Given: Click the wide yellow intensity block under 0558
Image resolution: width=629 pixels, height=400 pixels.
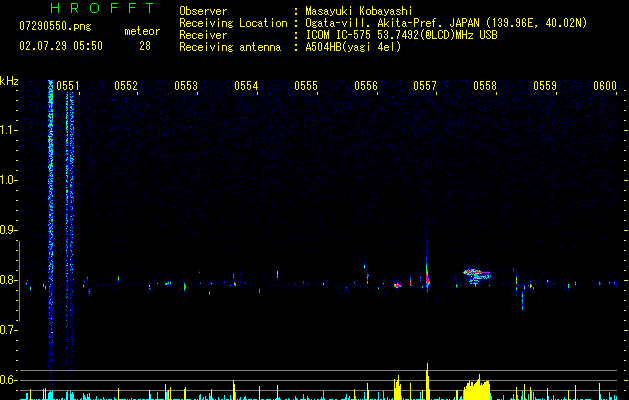Looking at the screenshot, I should [477, 388].
